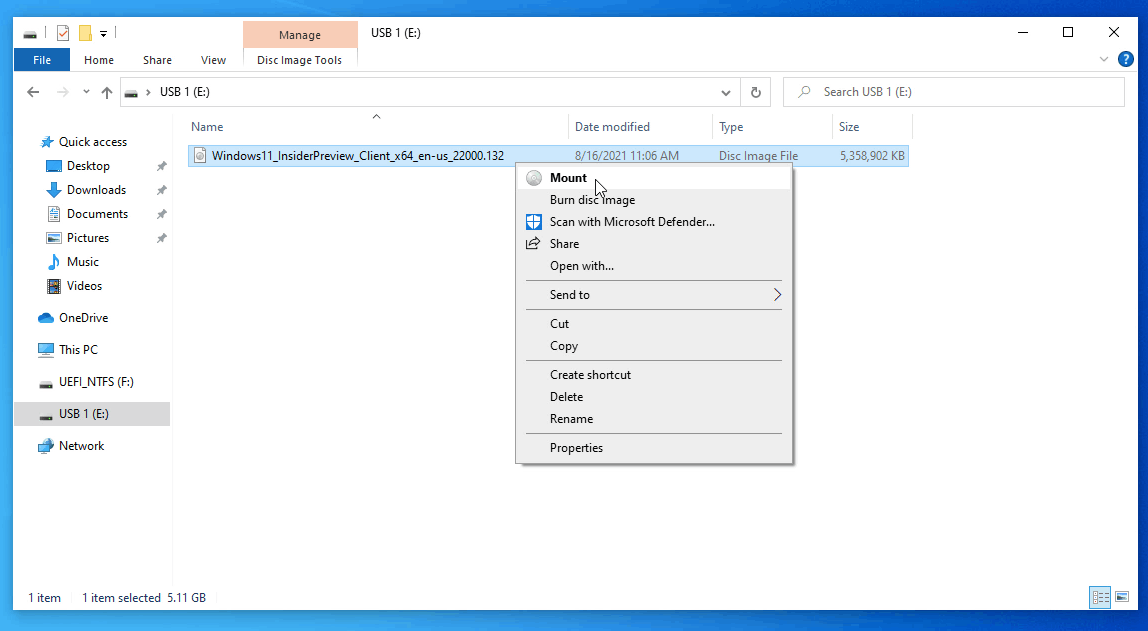Select the Windows11_InsiderPreview ISO file icon
The height and width of the screenshot is (631, 1148).
[x=200, y=155]
